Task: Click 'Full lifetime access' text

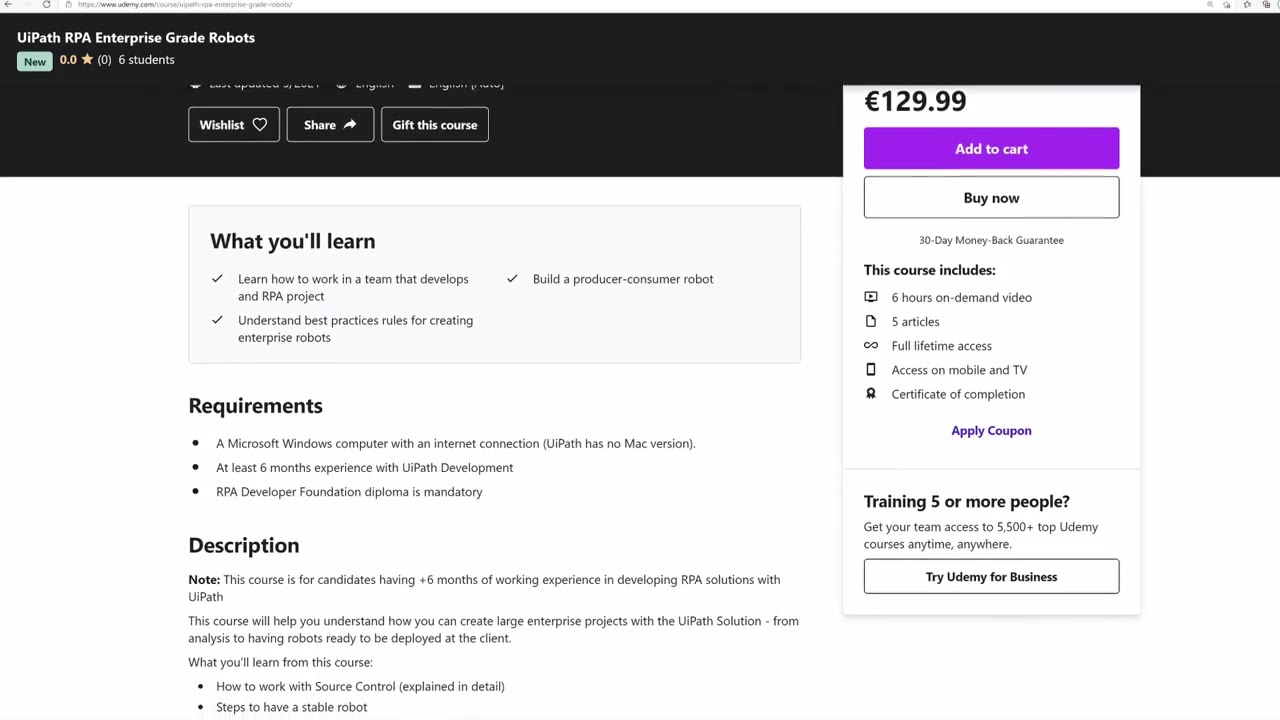Action: click(942, 346)
